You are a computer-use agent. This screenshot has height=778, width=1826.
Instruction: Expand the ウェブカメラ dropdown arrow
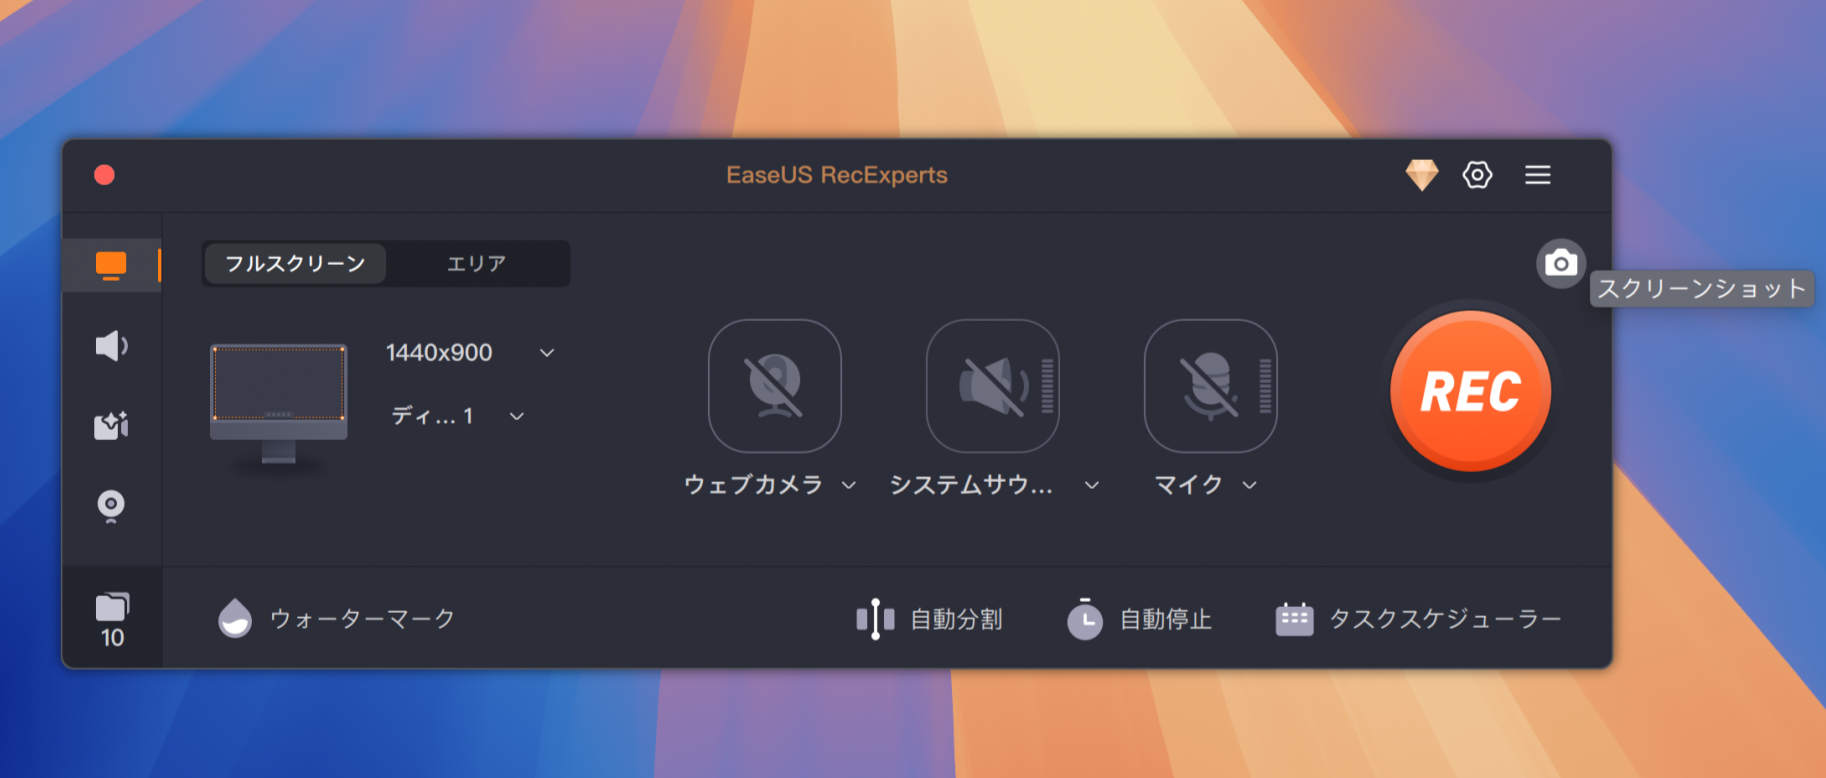pyautogui.click(x=849, y=485)
